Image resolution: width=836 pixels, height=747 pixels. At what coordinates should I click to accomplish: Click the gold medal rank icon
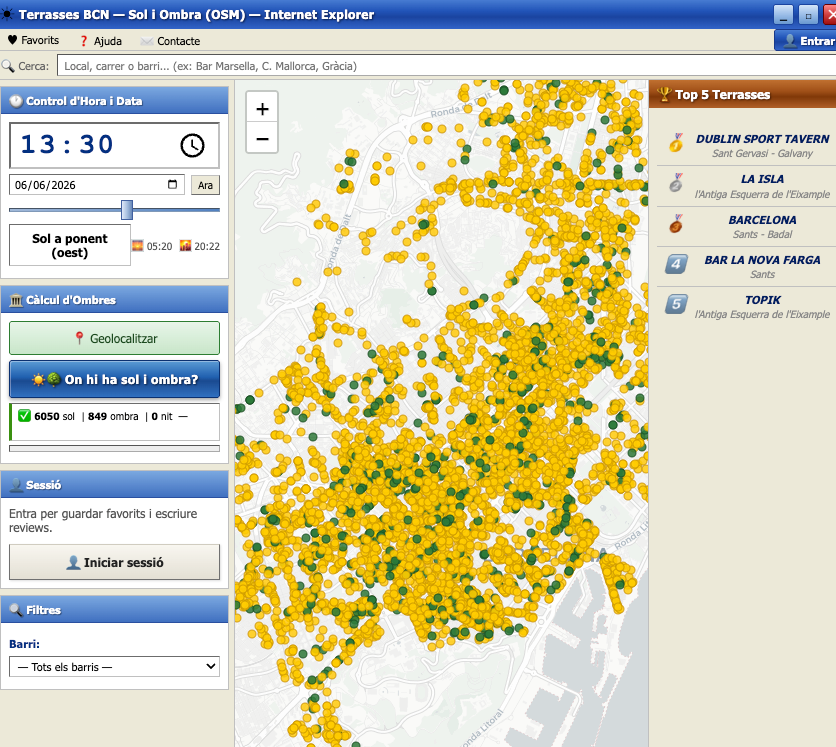(676, 143)
